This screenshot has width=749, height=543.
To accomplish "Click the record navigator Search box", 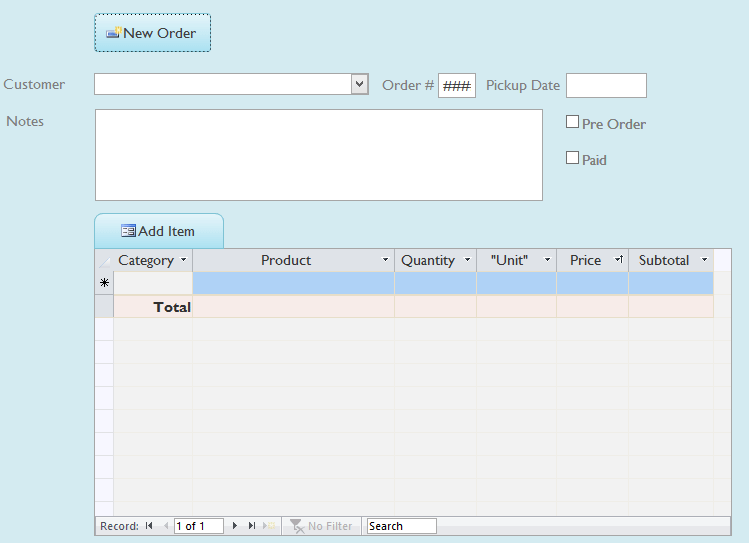I will pos(401,526).
